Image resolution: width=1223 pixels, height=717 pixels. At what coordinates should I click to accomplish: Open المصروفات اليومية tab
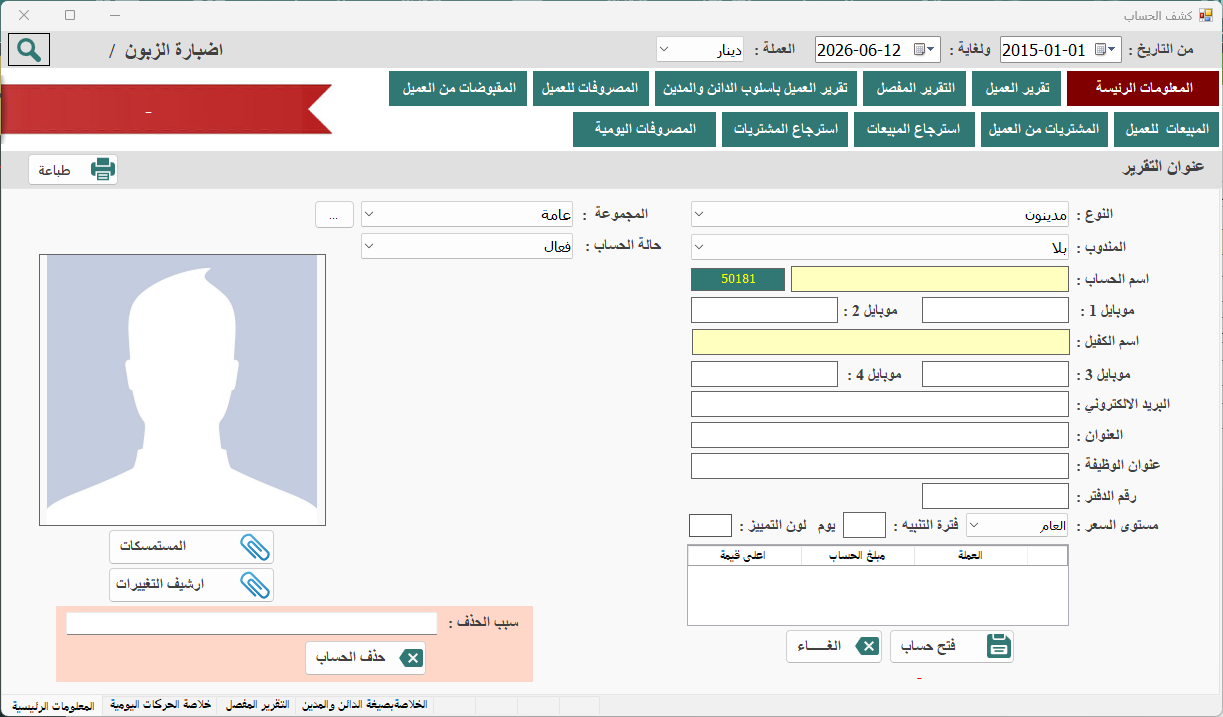[645, 130]
